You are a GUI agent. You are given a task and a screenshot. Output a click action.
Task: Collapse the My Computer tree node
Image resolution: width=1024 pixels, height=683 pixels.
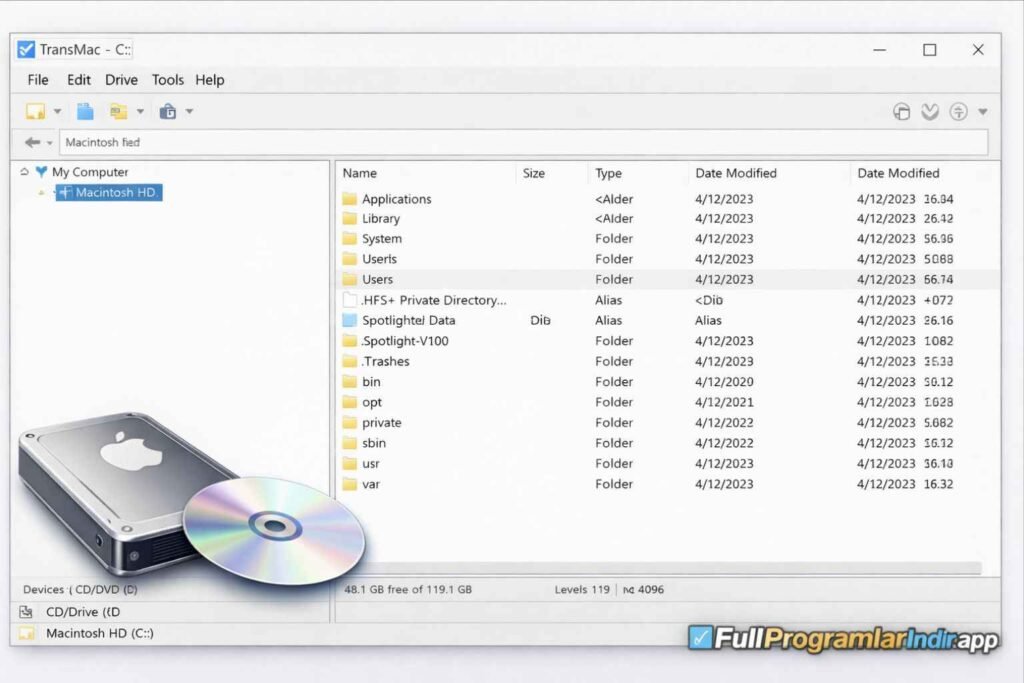24,172
